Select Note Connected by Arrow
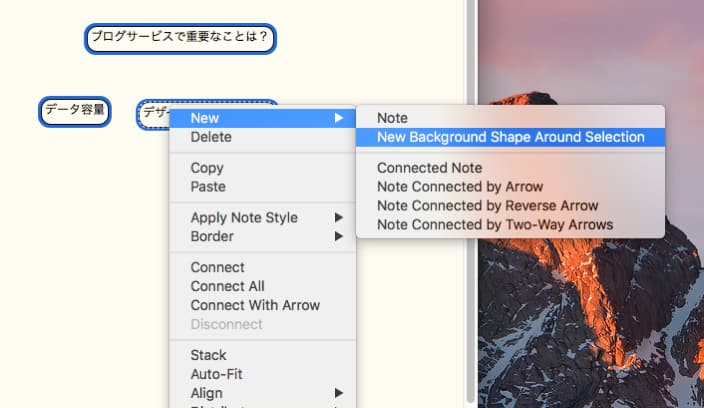Viewport: 704px width, 408px height. [510, 187]
